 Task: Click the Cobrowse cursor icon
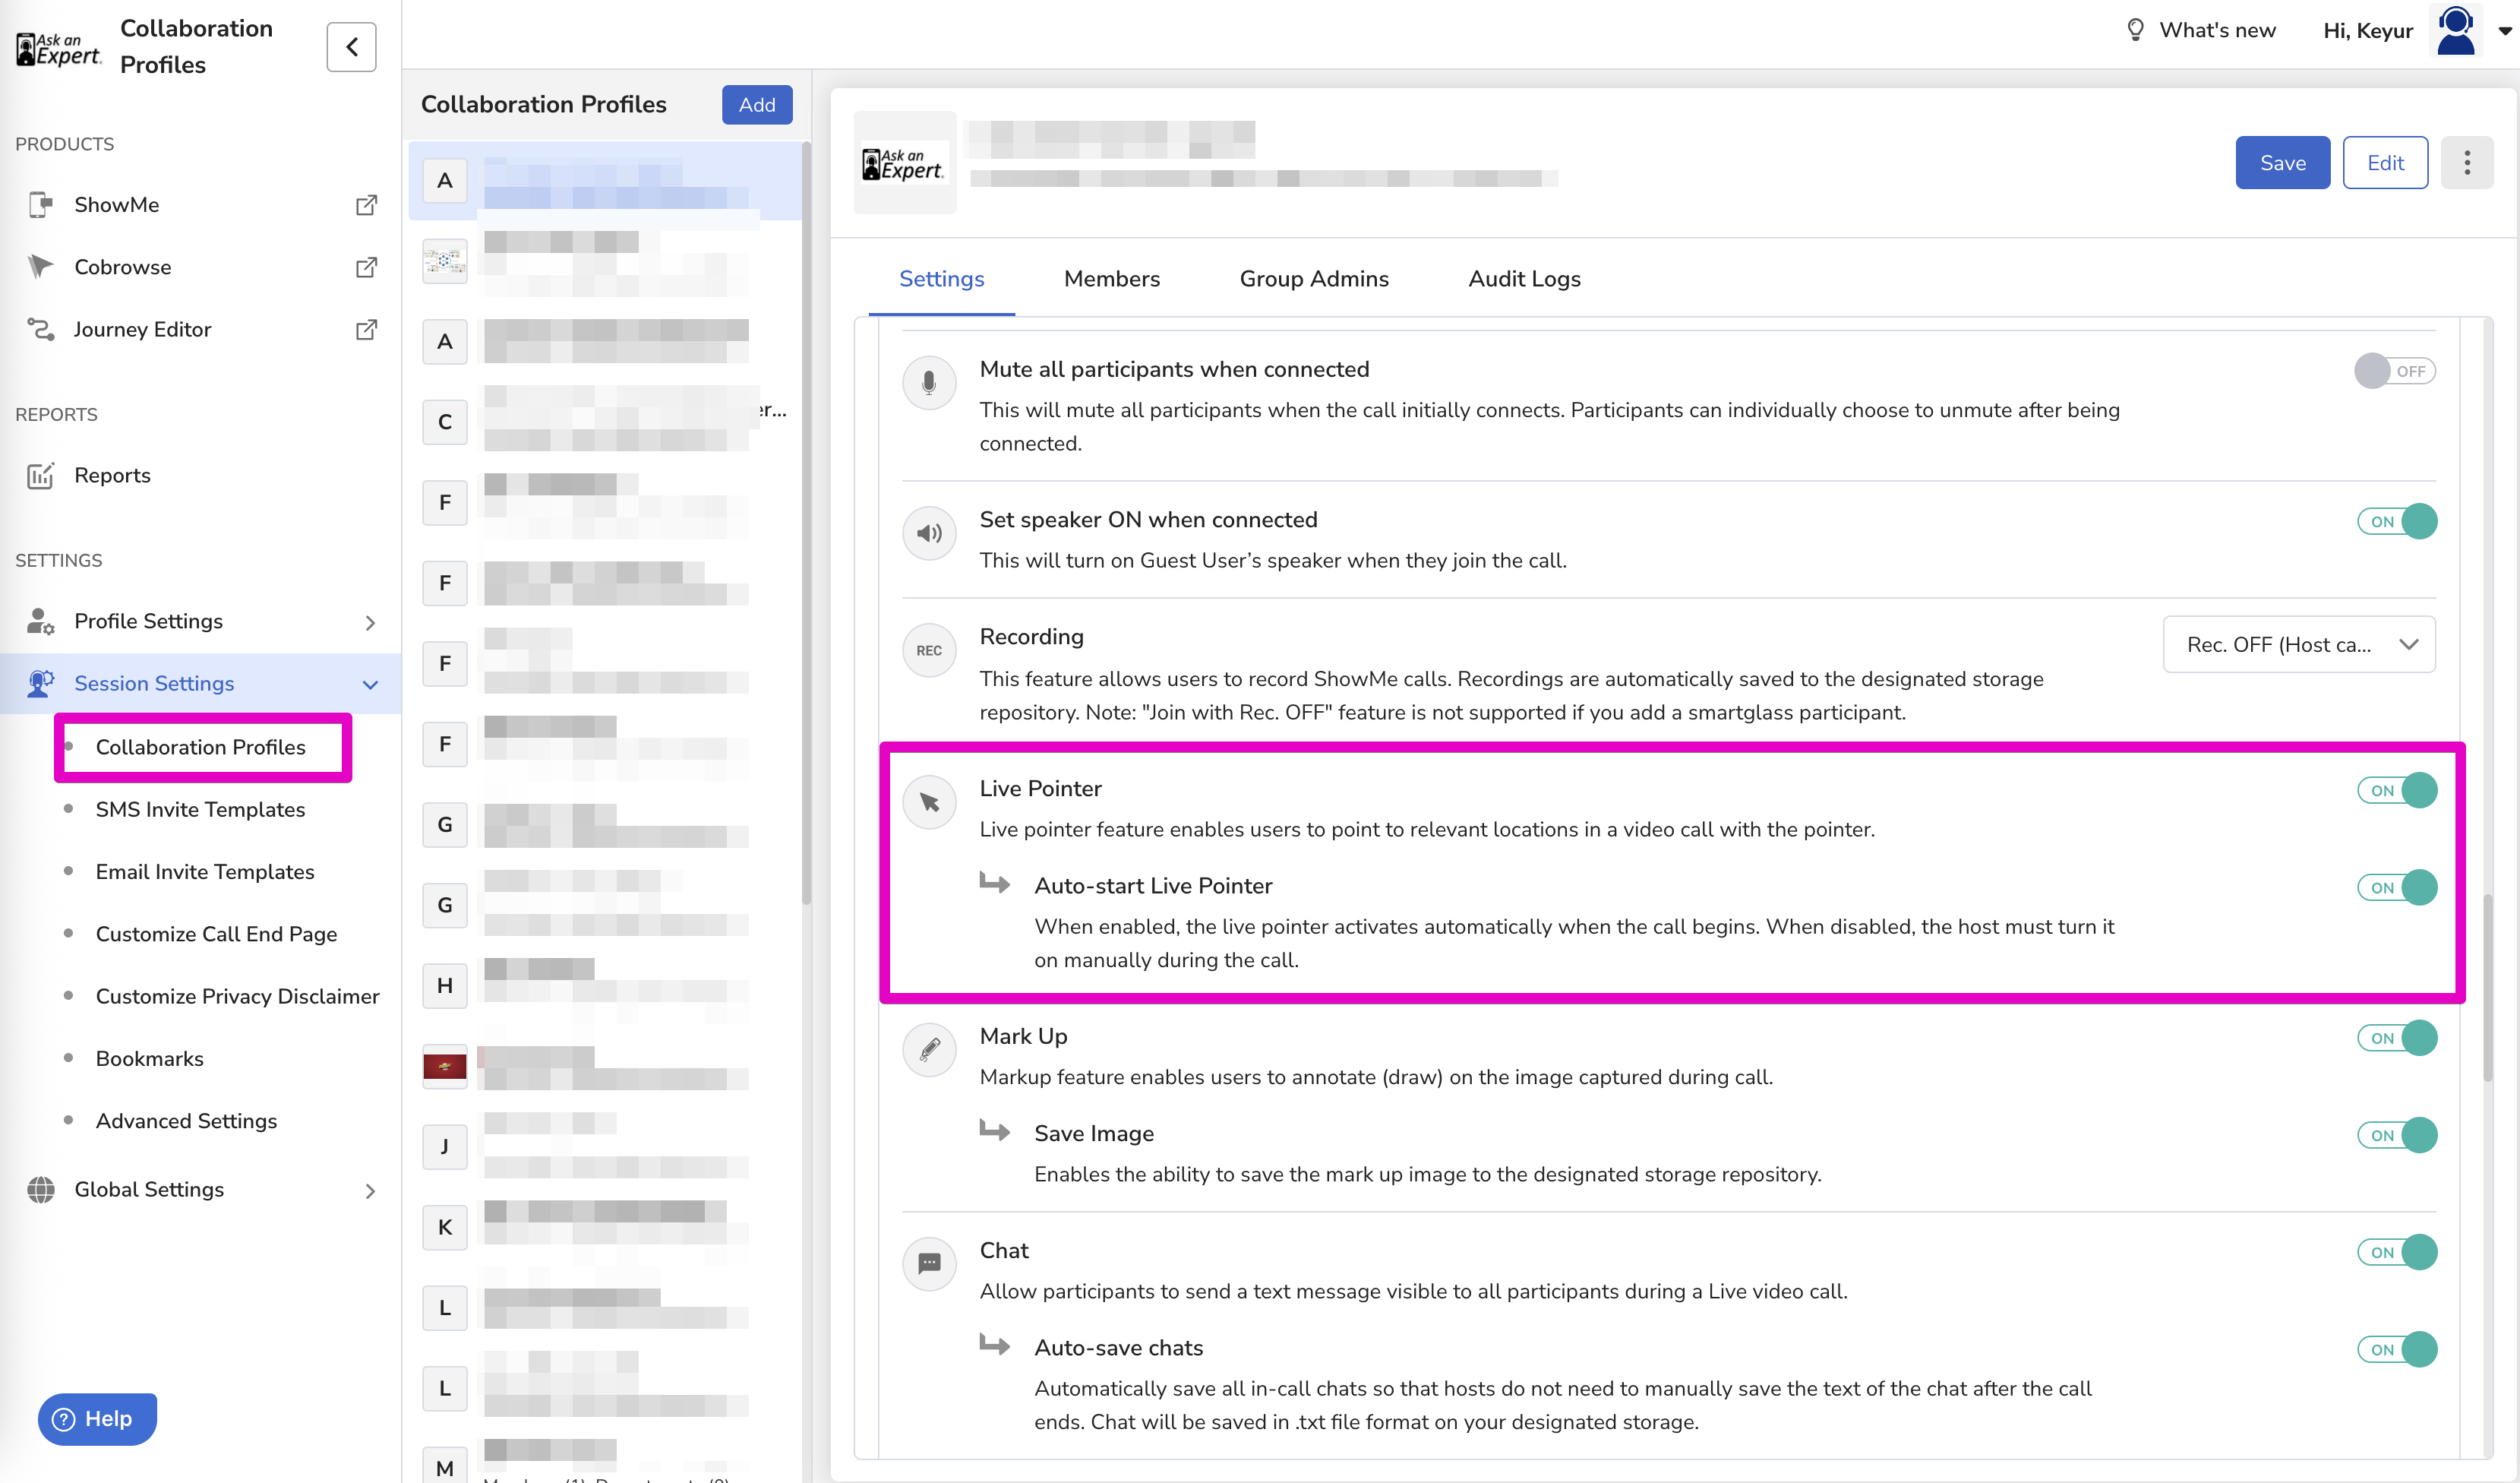[x=40, y=267]
